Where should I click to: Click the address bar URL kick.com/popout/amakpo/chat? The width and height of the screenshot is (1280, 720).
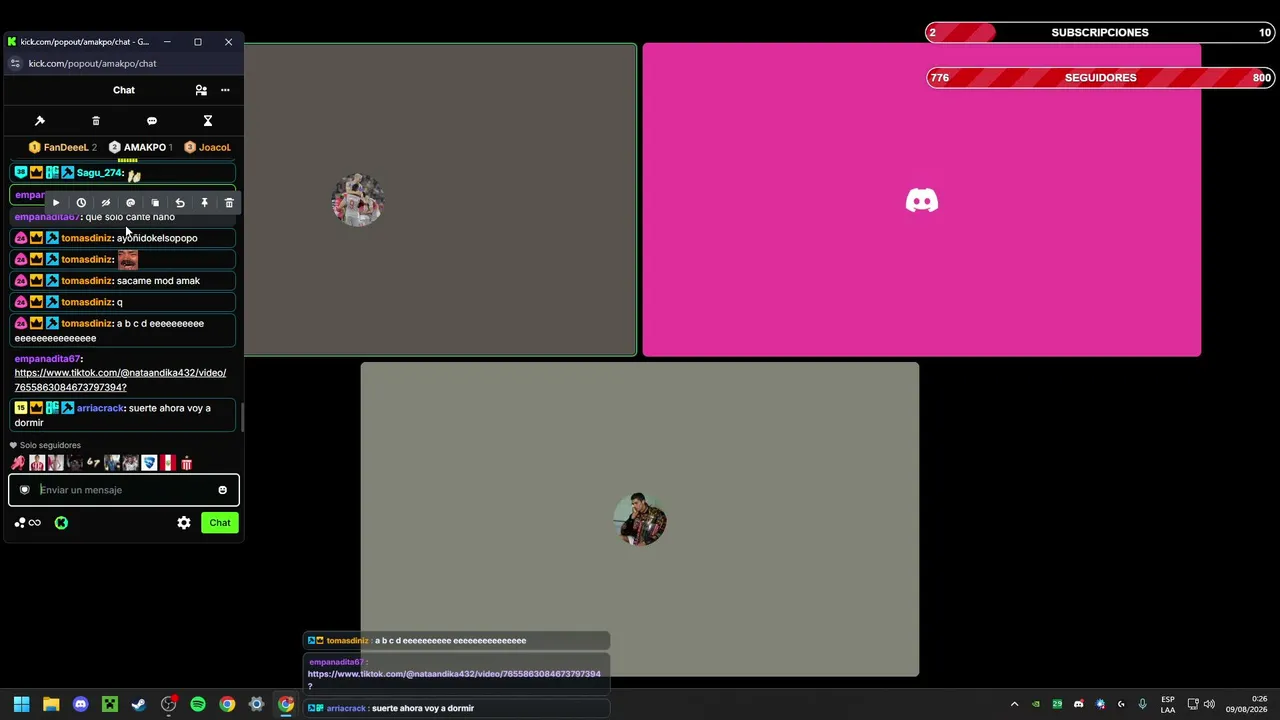tap(92, 64)
